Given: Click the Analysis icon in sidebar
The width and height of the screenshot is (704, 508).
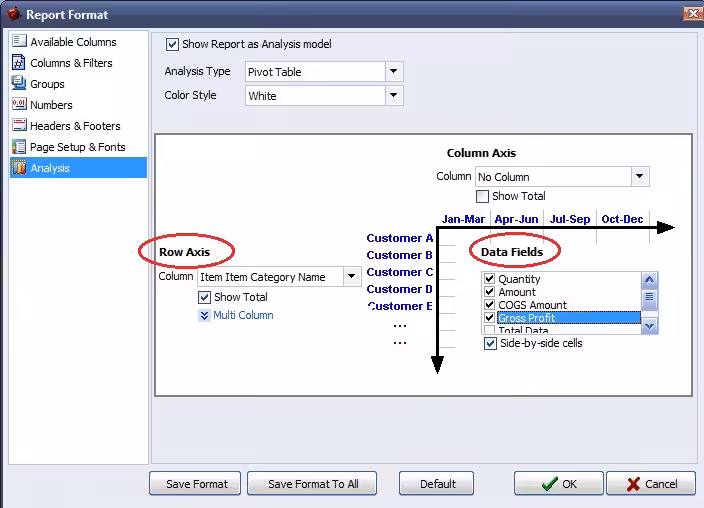Looking at the screenshot, I should pyautogui.click(x=19, y=168).
